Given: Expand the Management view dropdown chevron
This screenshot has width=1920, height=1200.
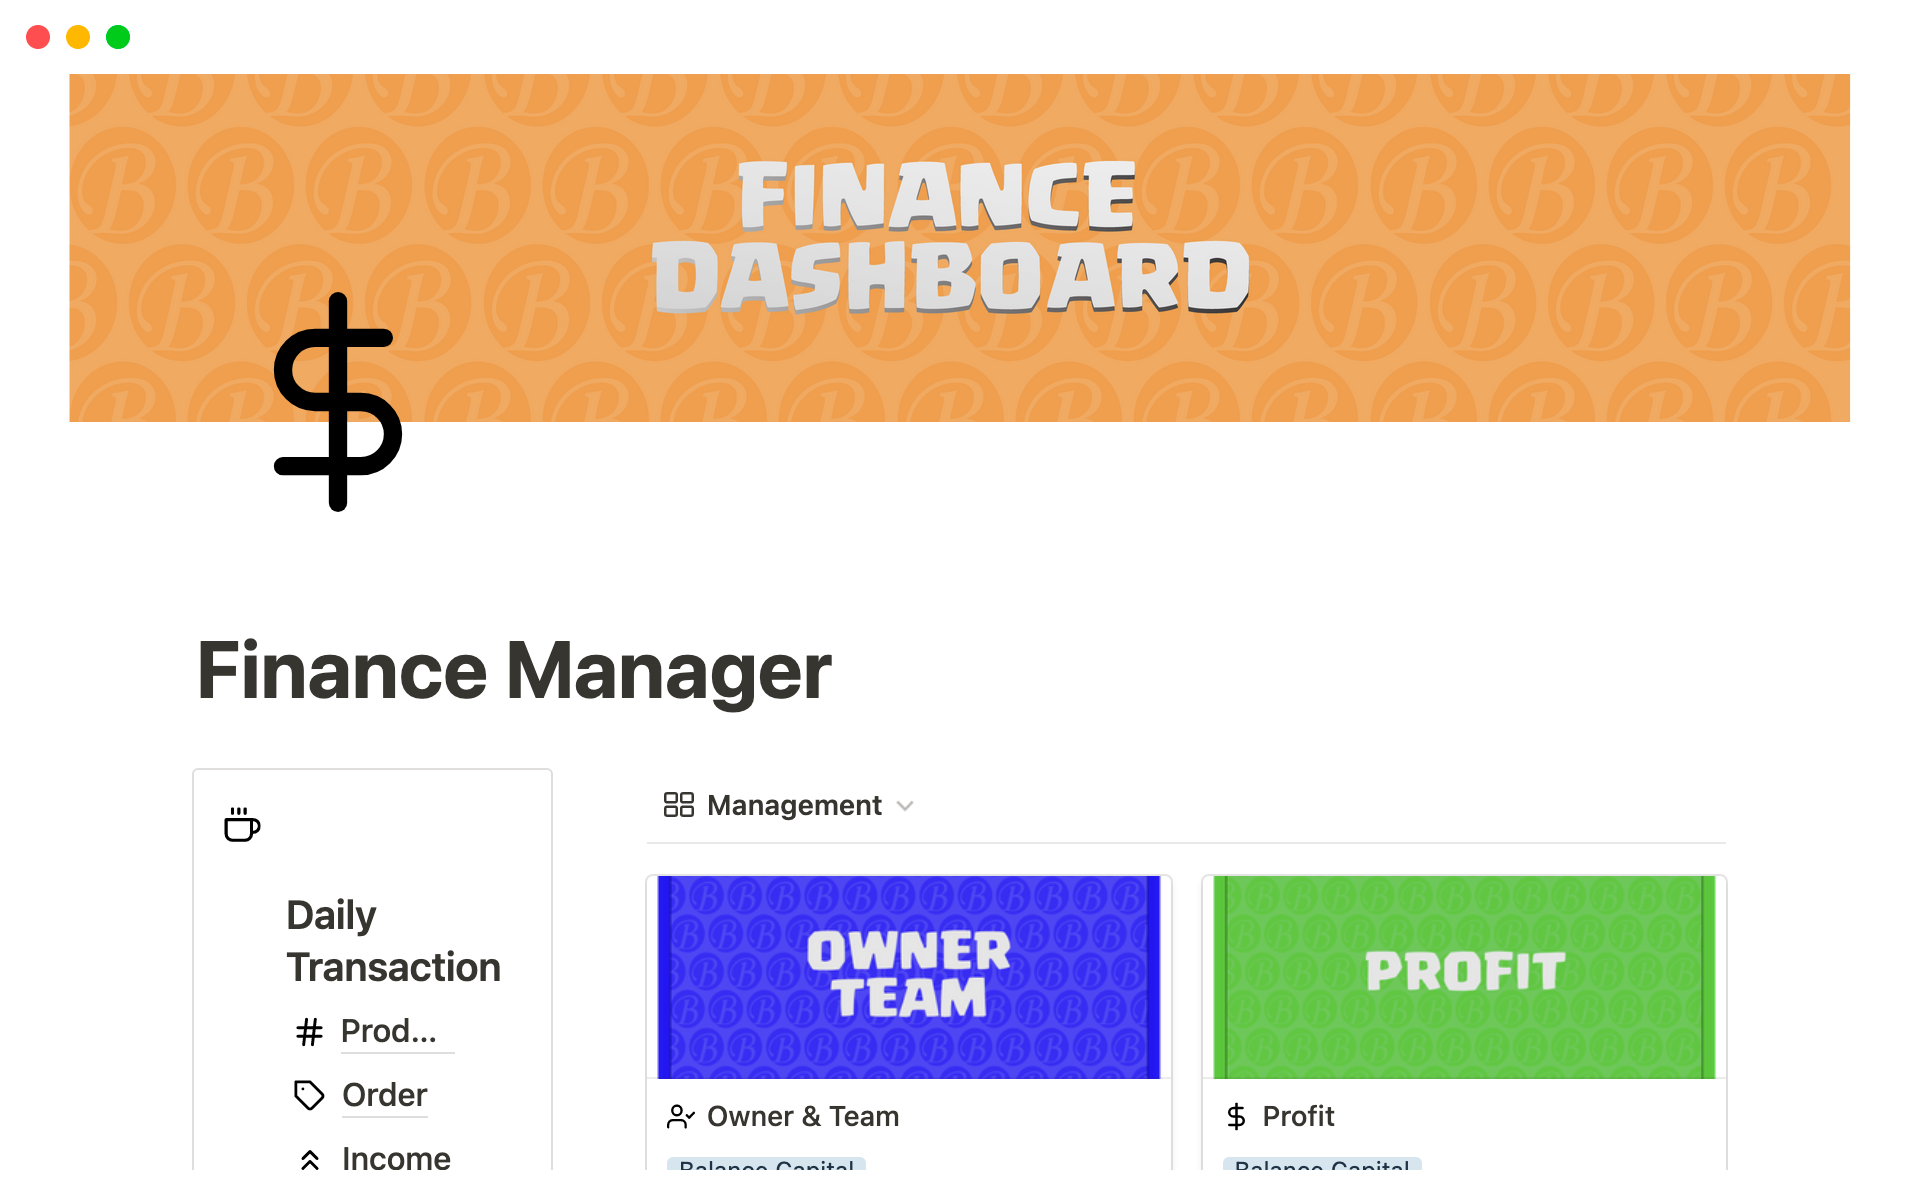Looking at the screenshot, I should pyautogui.click(x=905, y=806).
